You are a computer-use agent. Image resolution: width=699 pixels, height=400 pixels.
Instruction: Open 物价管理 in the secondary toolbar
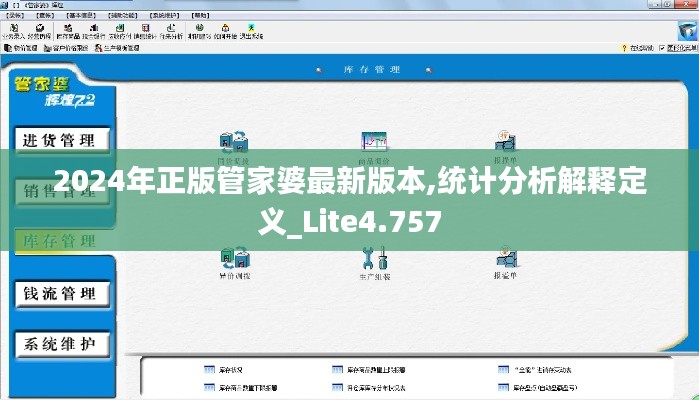(21, 48)
